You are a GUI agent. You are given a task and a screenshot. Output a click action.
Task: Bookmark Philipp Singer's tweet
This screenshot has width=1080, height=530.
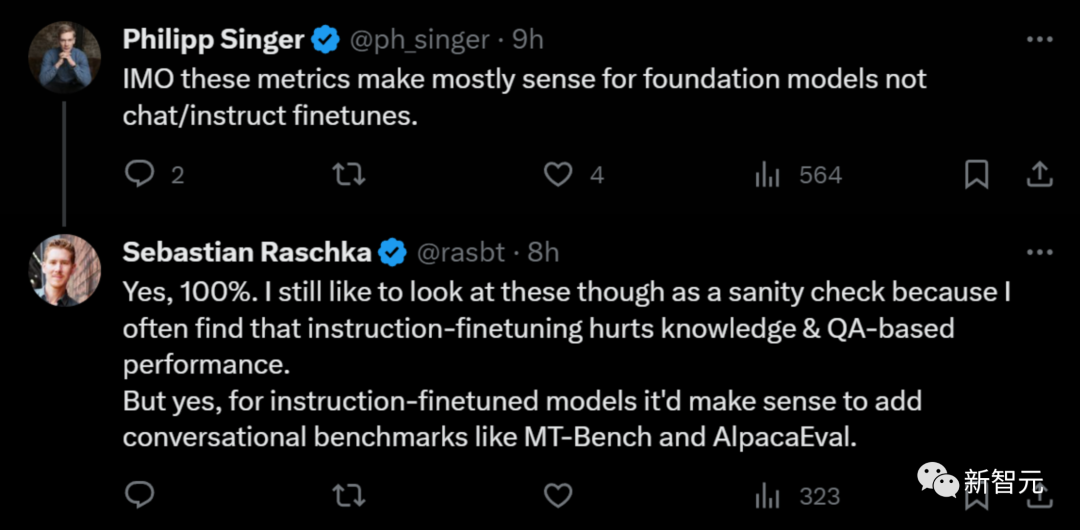(x=976, y=175)
